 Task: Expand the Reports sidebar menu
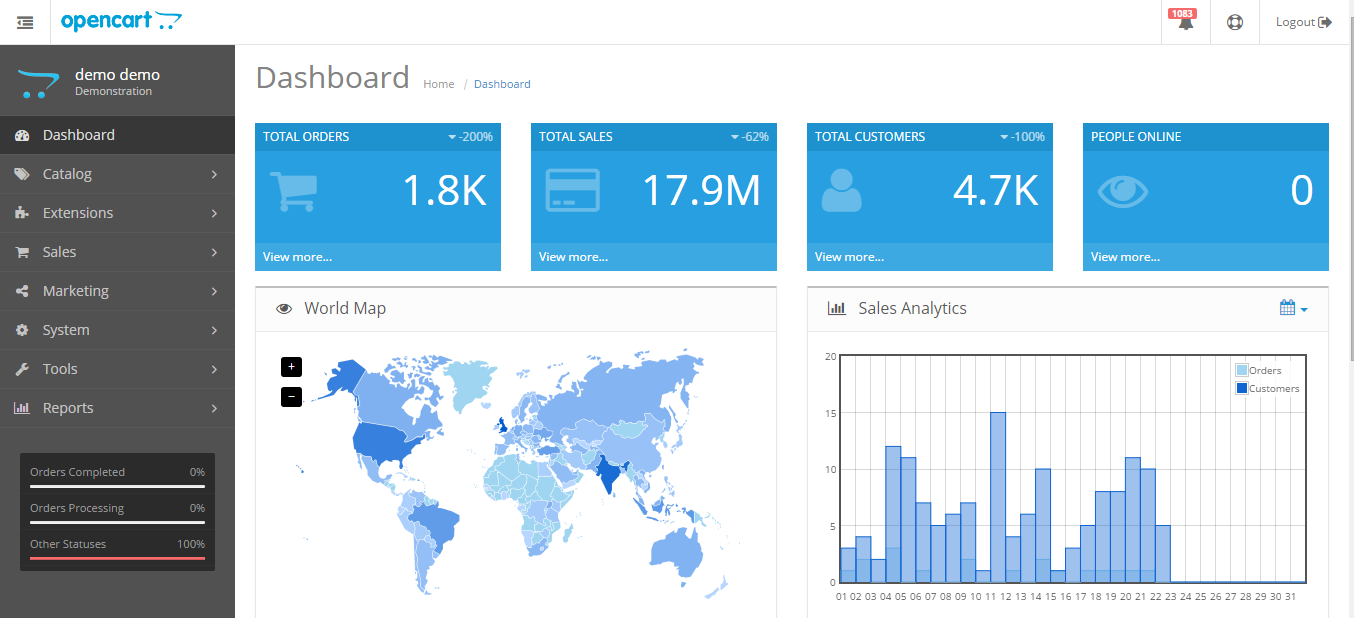point(117,408)
